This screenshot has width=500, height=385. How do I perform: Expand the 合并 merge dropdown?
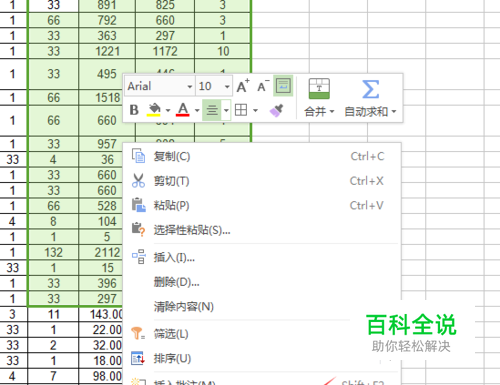pyautogui.click(x=319, y=111)
